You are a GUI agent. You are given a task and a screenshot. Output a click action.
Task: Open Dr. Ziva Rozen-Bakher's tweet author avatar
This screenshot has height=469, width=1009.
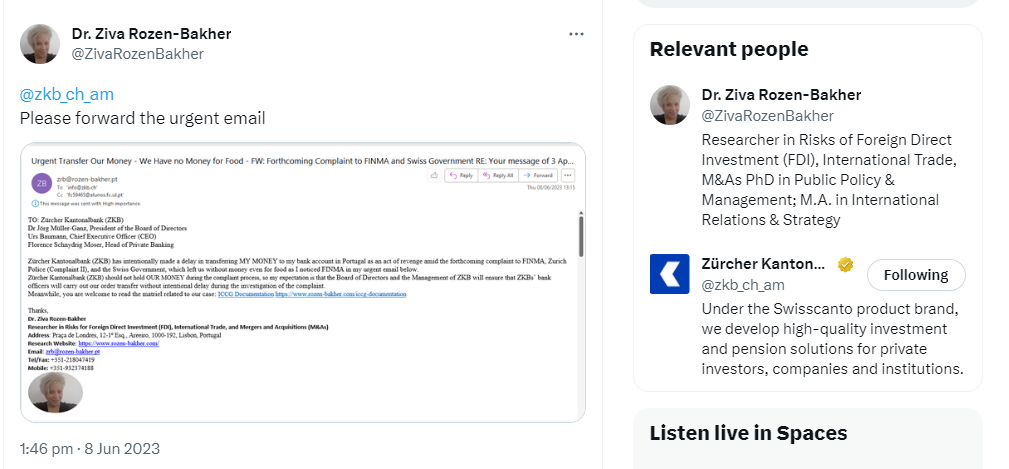[40, 44]
